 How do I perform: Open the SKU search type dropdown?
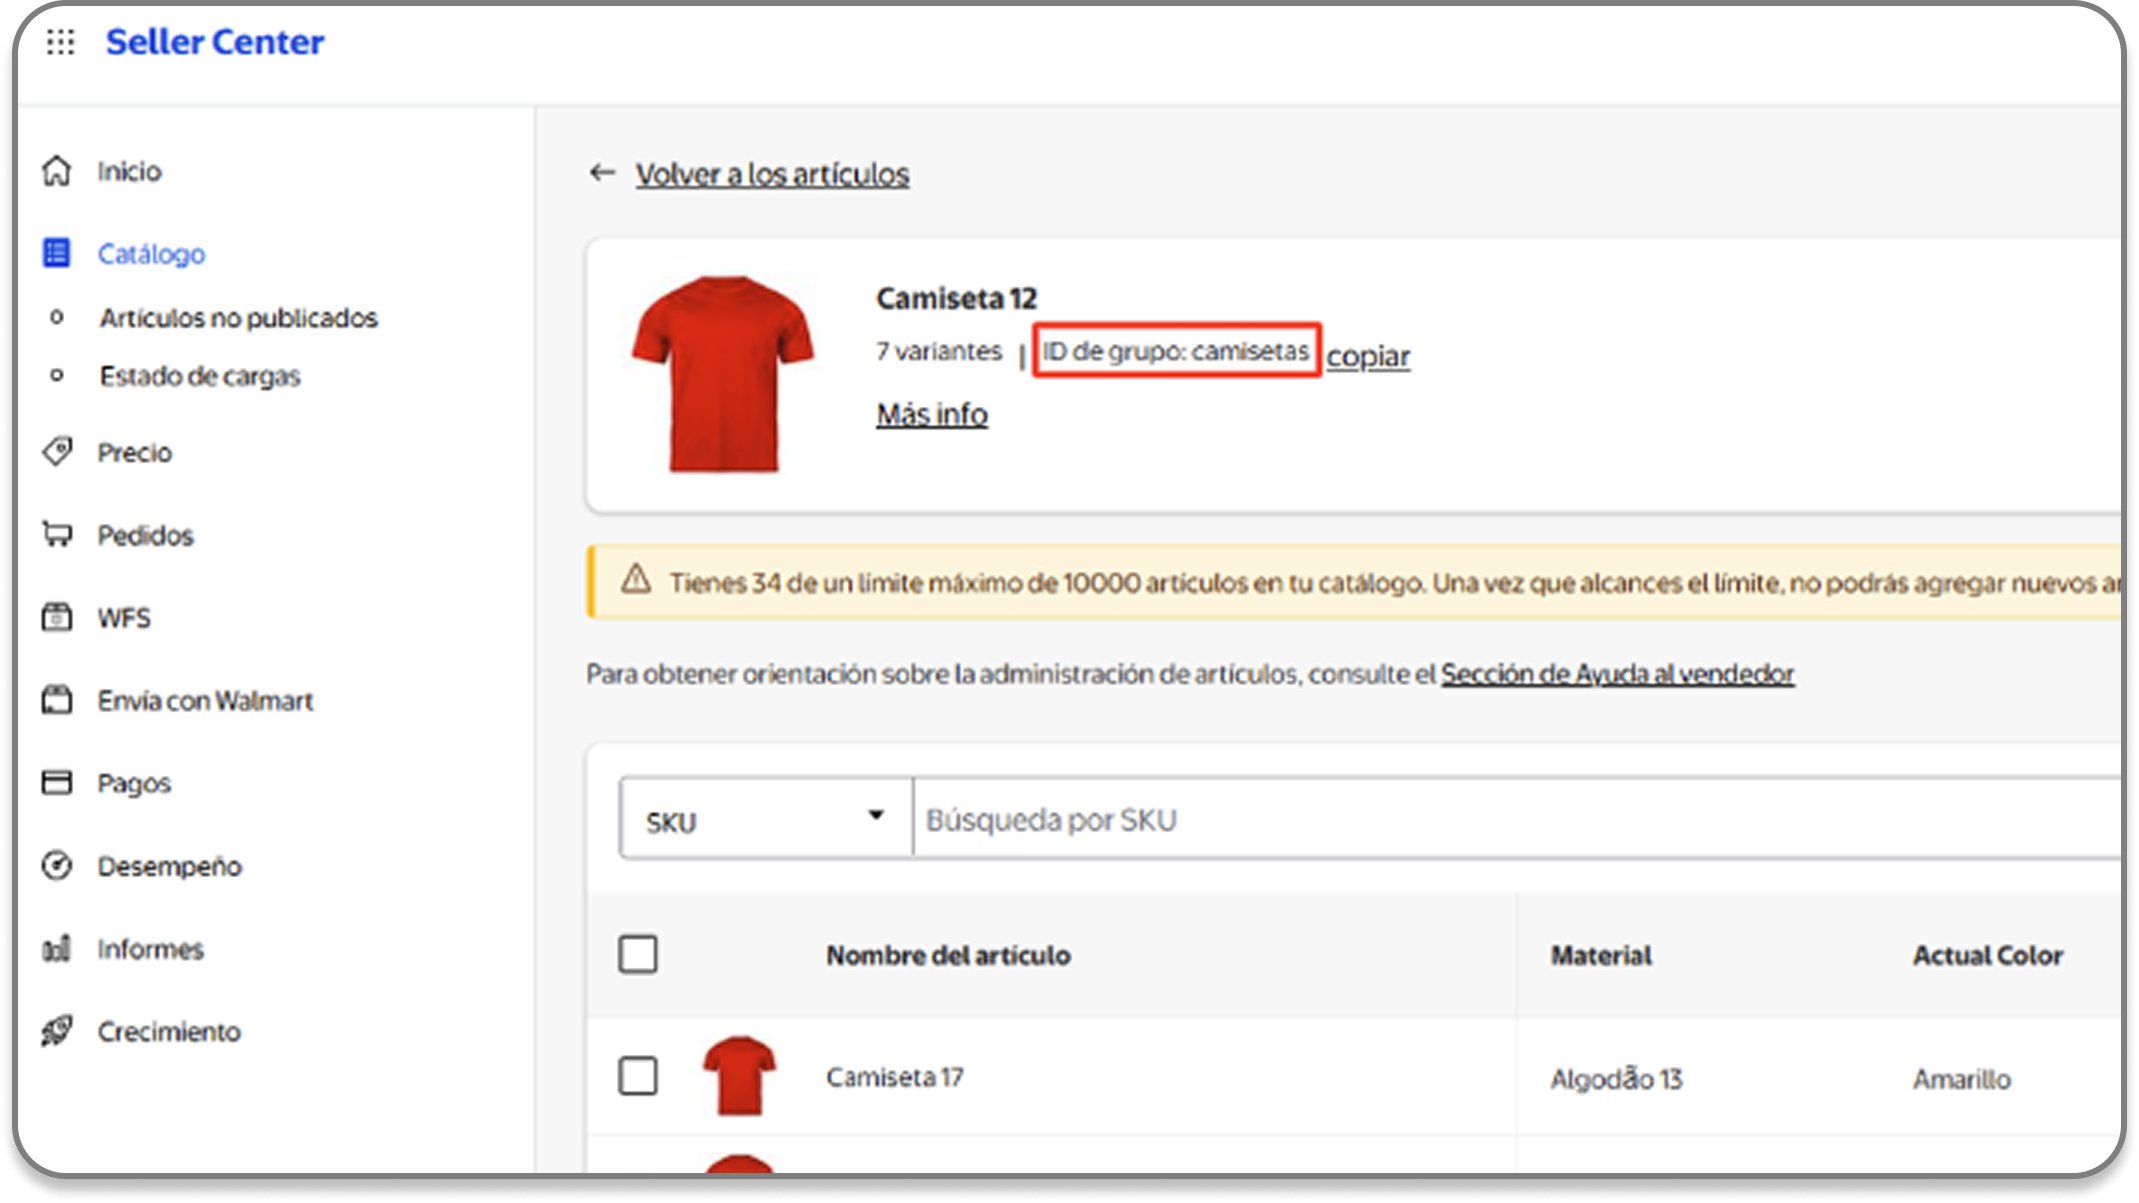point(766,819)
